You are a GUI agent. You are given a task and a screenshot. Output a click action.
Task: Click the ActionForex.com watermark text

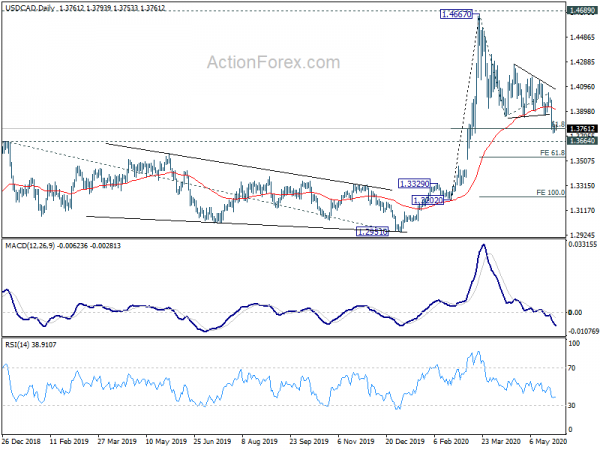(273, 62)
